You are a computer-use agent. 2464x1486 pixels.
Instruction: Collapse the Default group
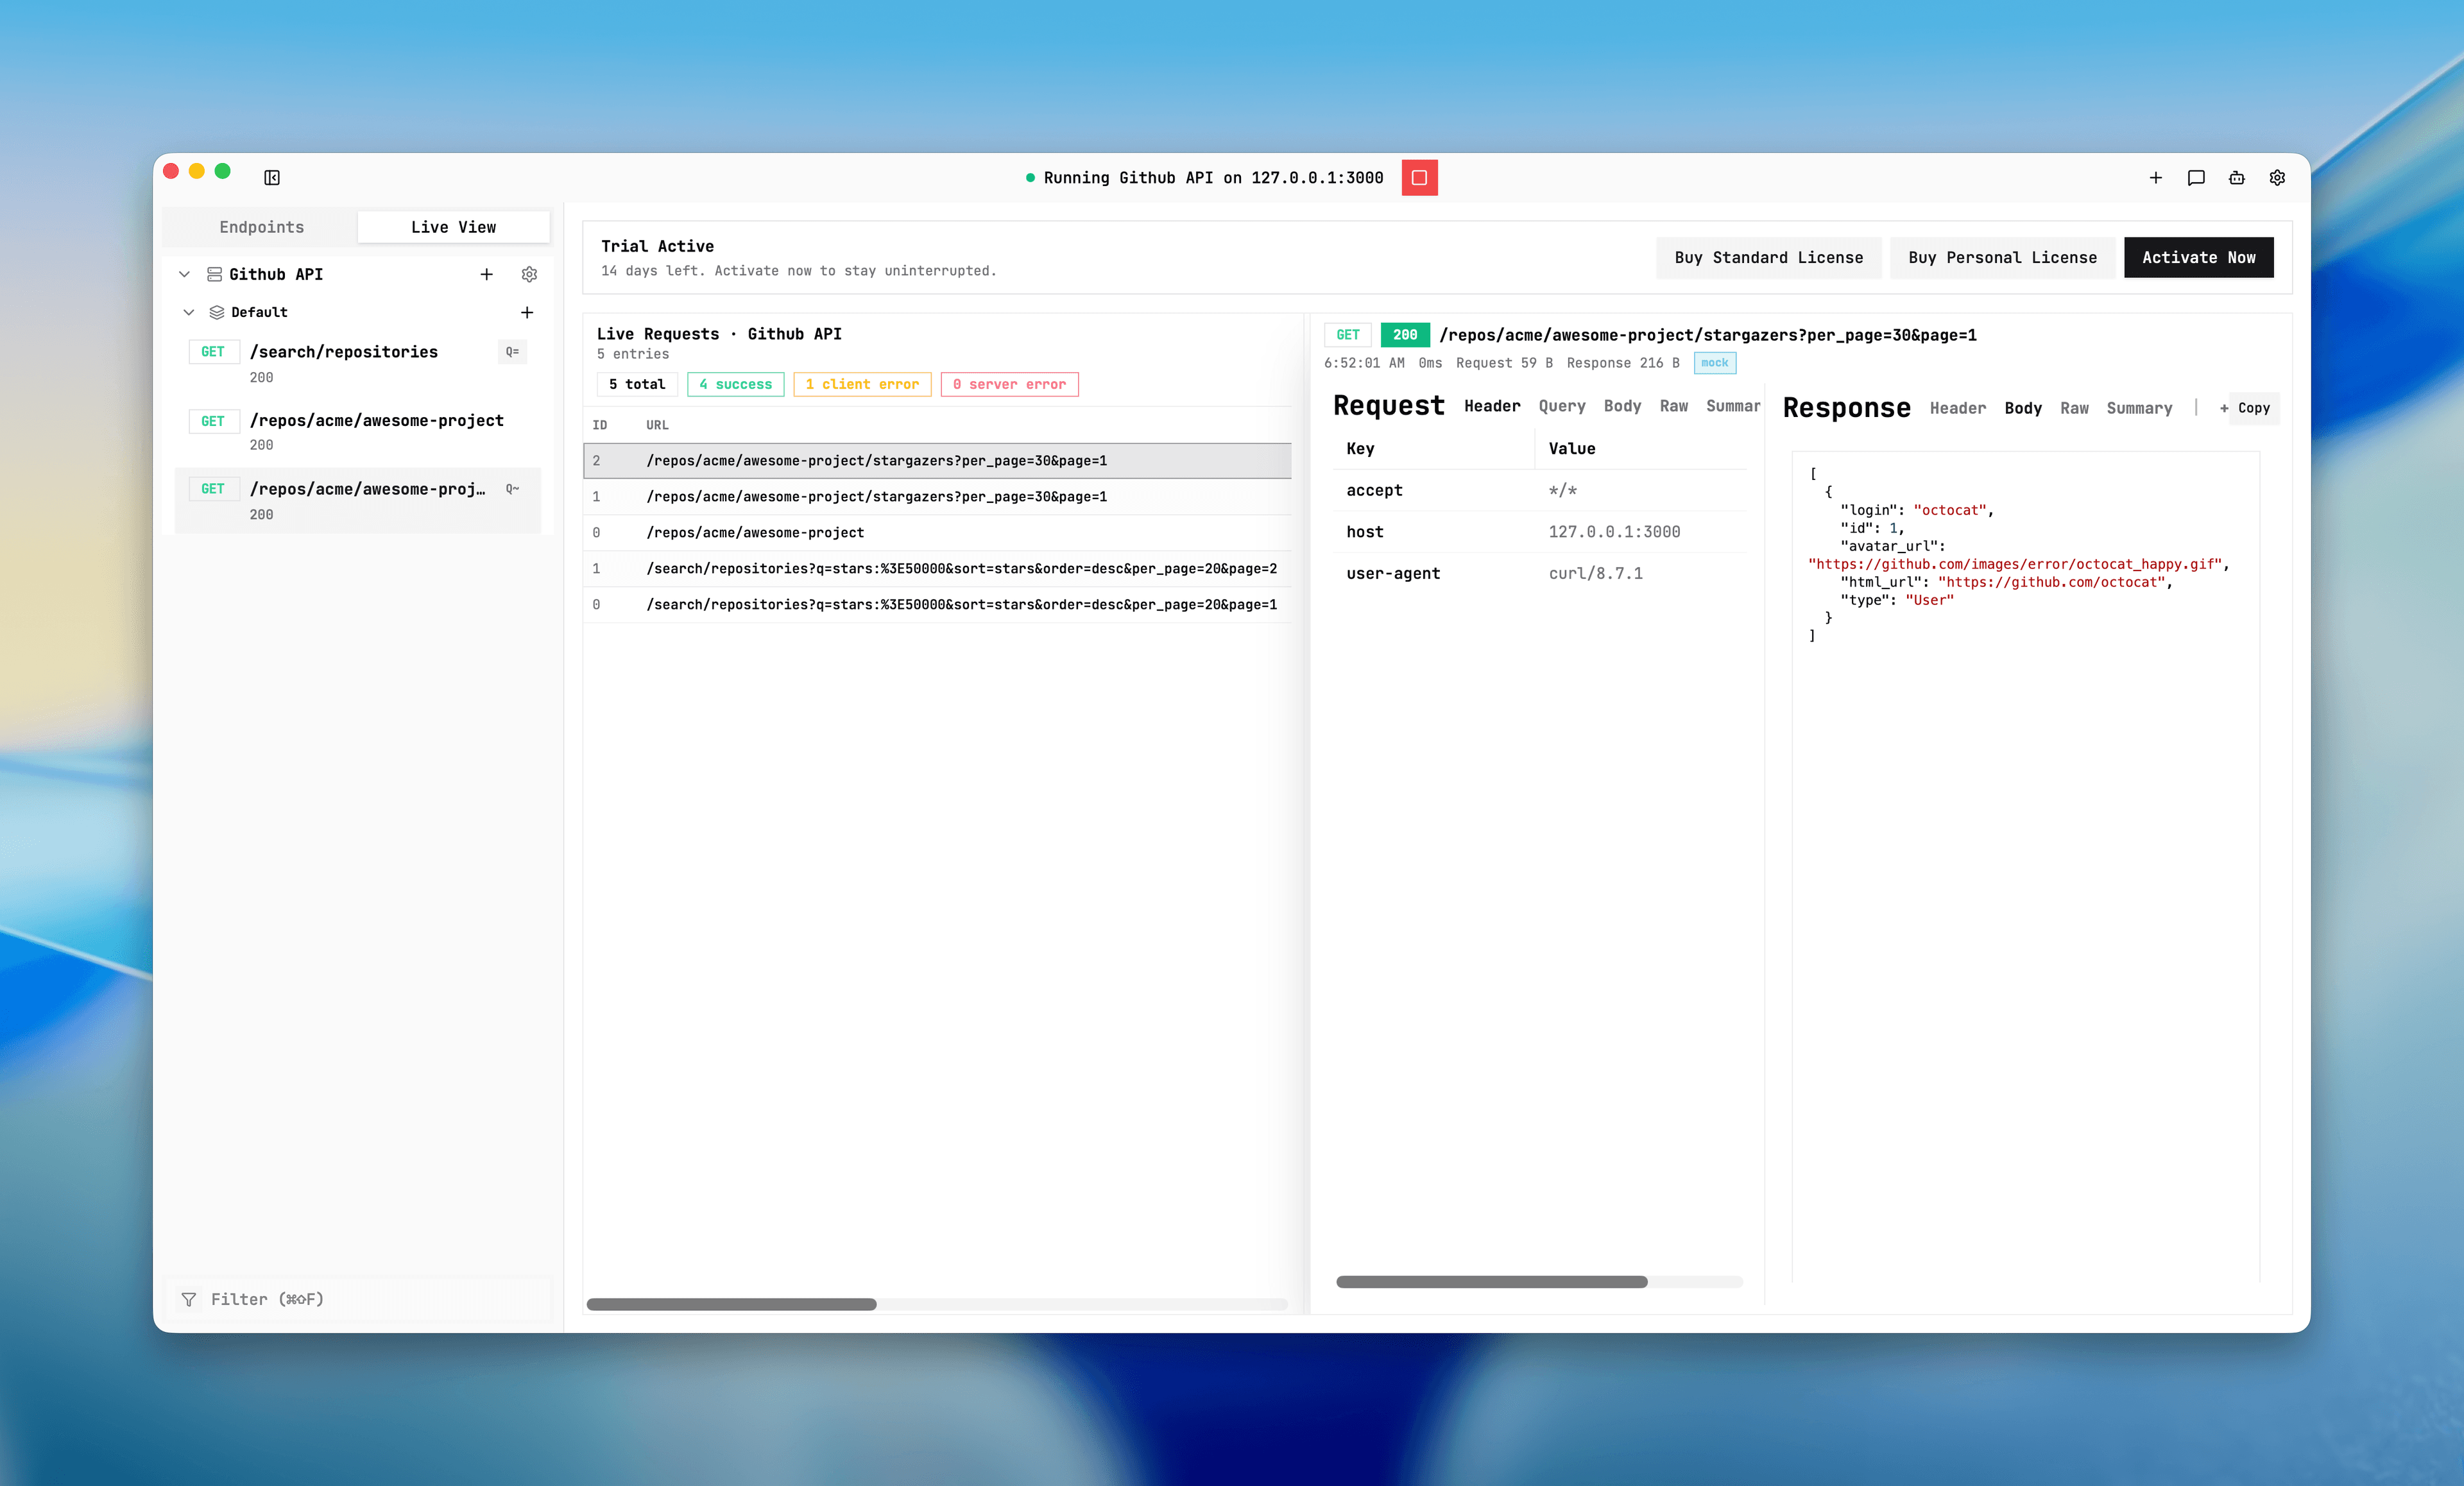(189, 312)
